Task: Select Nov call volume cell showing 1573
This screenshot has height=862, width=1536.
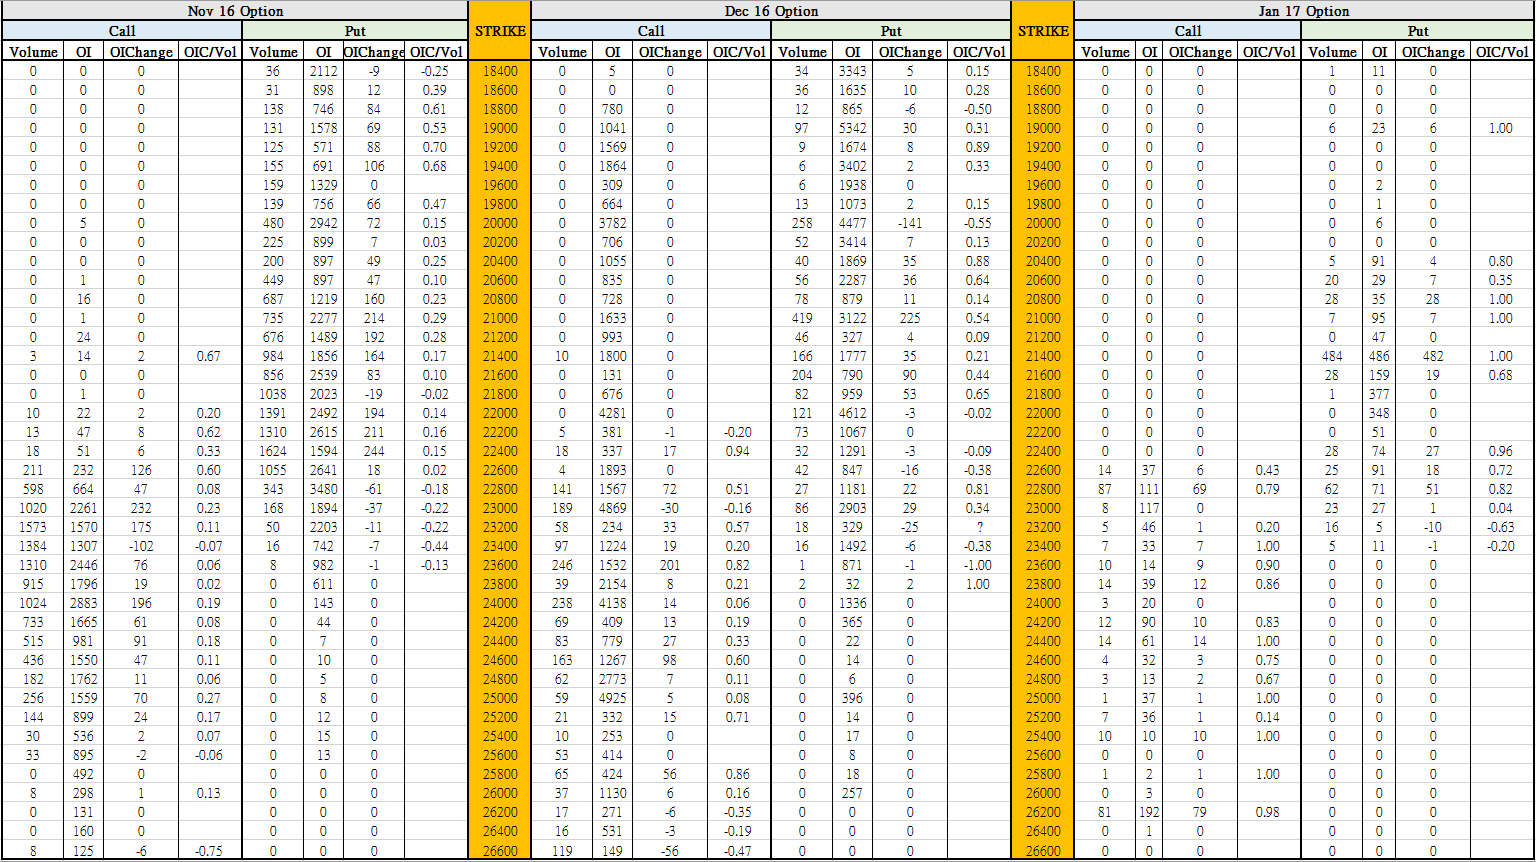Action: (34, 527)
